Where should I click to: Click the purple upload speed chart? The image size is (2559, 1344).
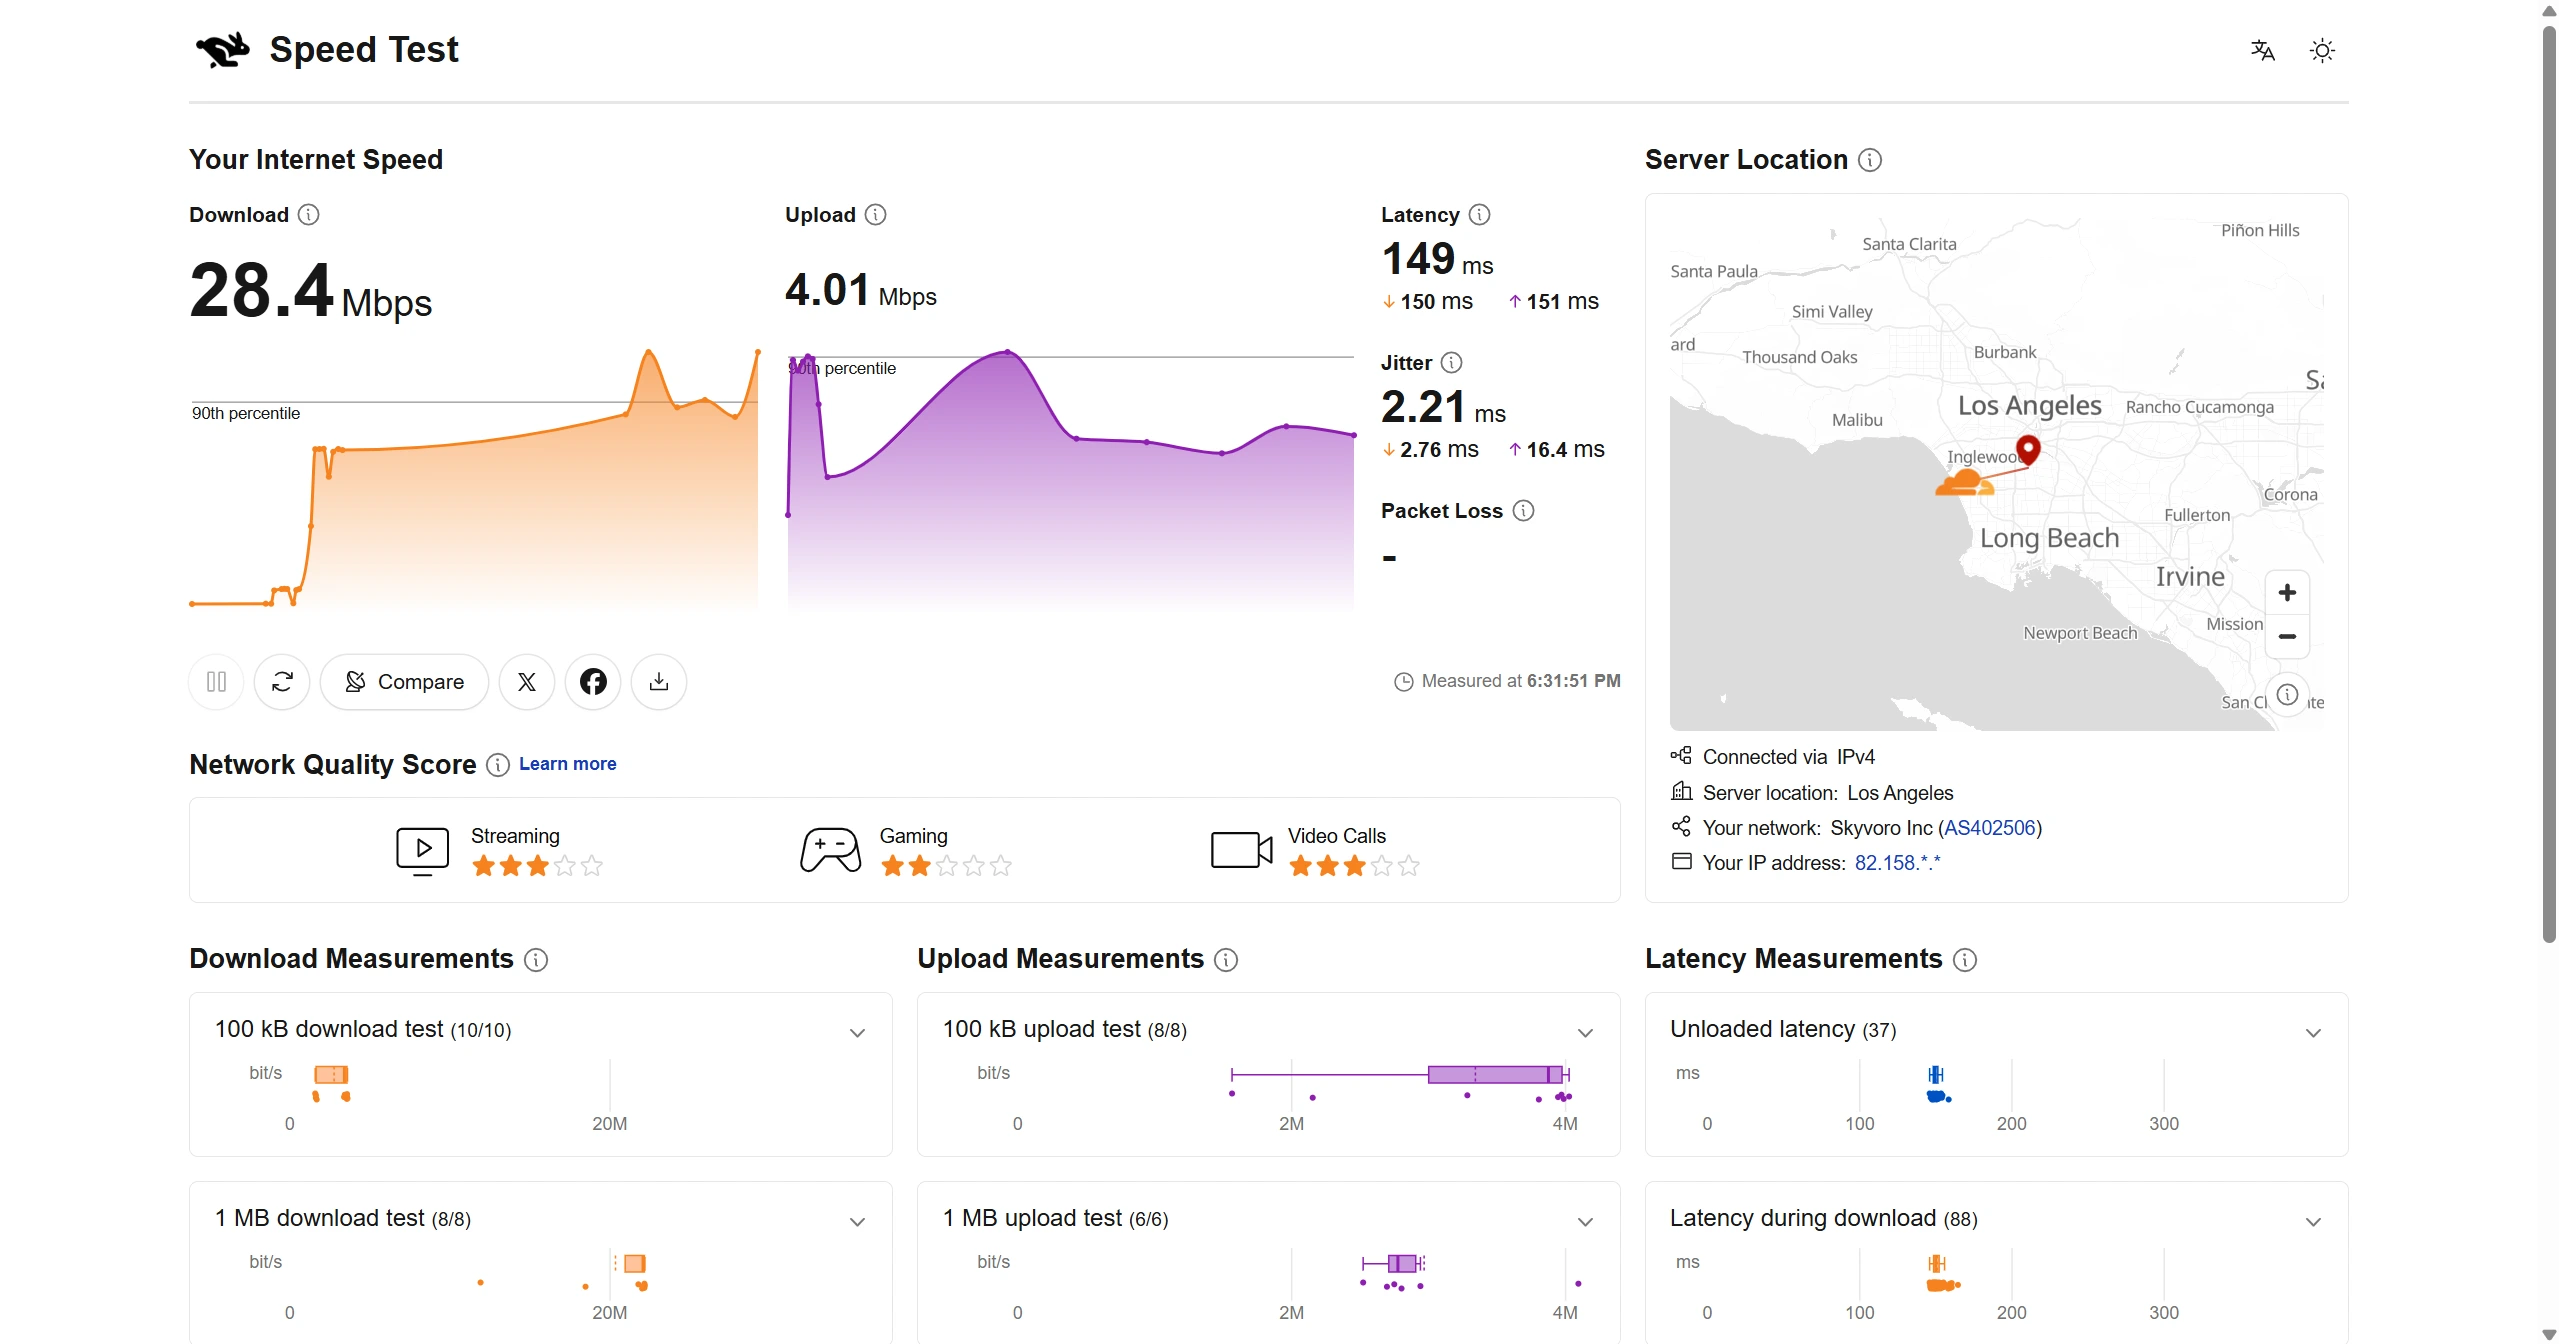[x=1071, y=480]
